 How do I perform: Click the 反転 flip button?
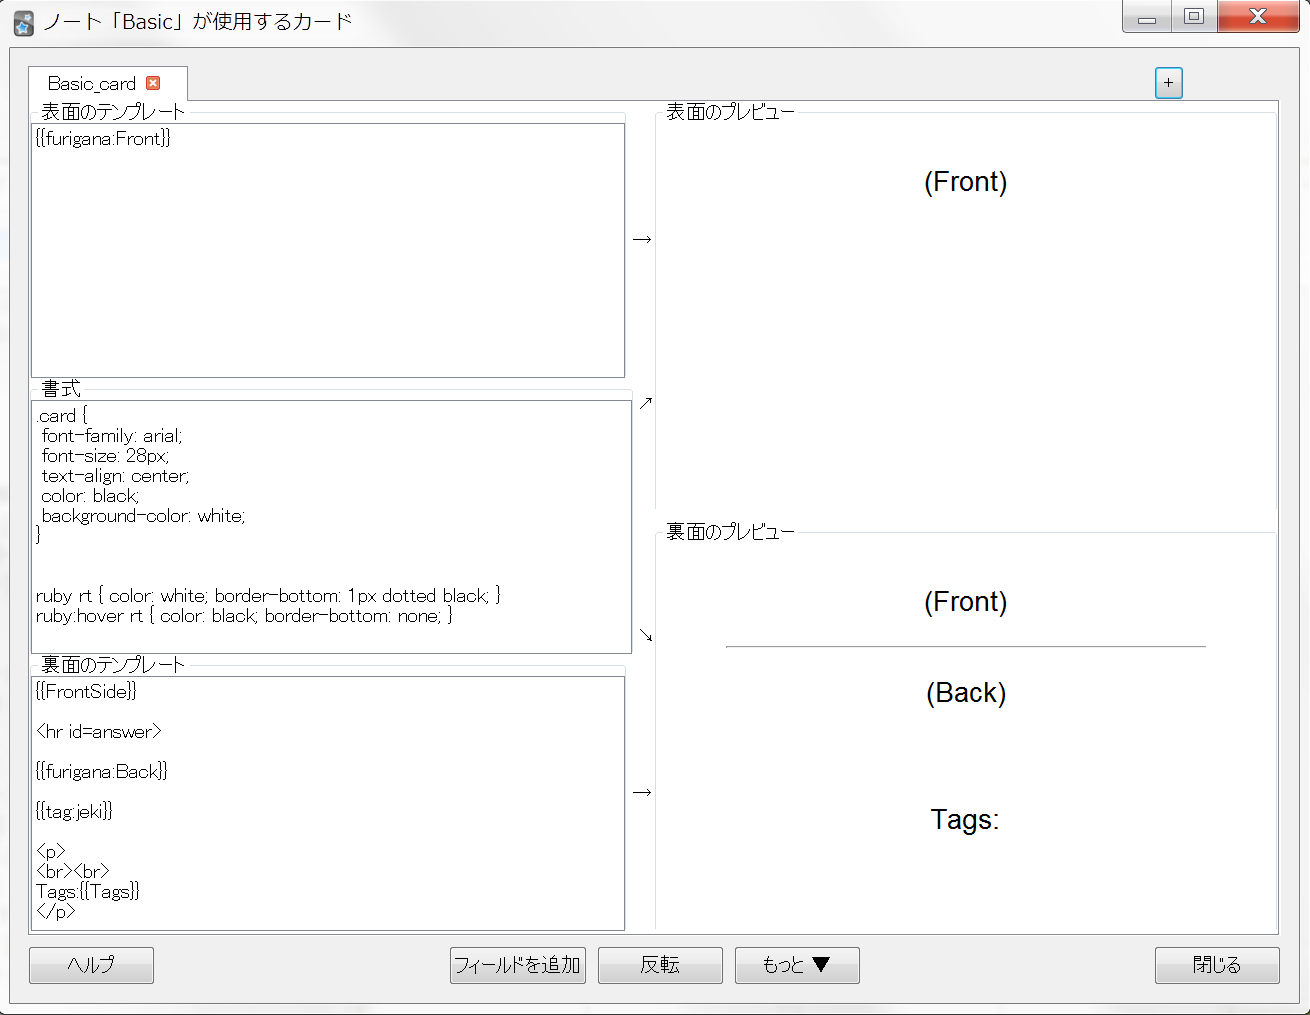(660, 965)
